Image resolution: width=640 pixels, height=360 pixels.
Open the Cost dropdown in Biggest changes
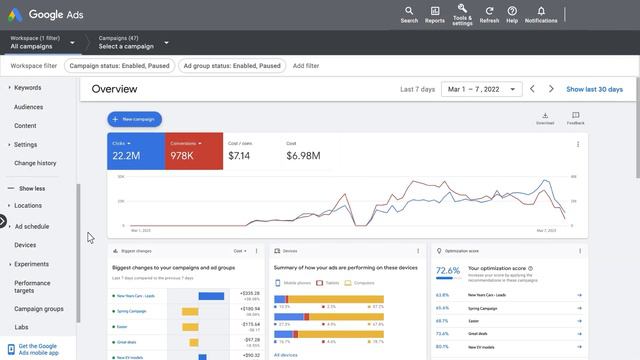(240, 251)
